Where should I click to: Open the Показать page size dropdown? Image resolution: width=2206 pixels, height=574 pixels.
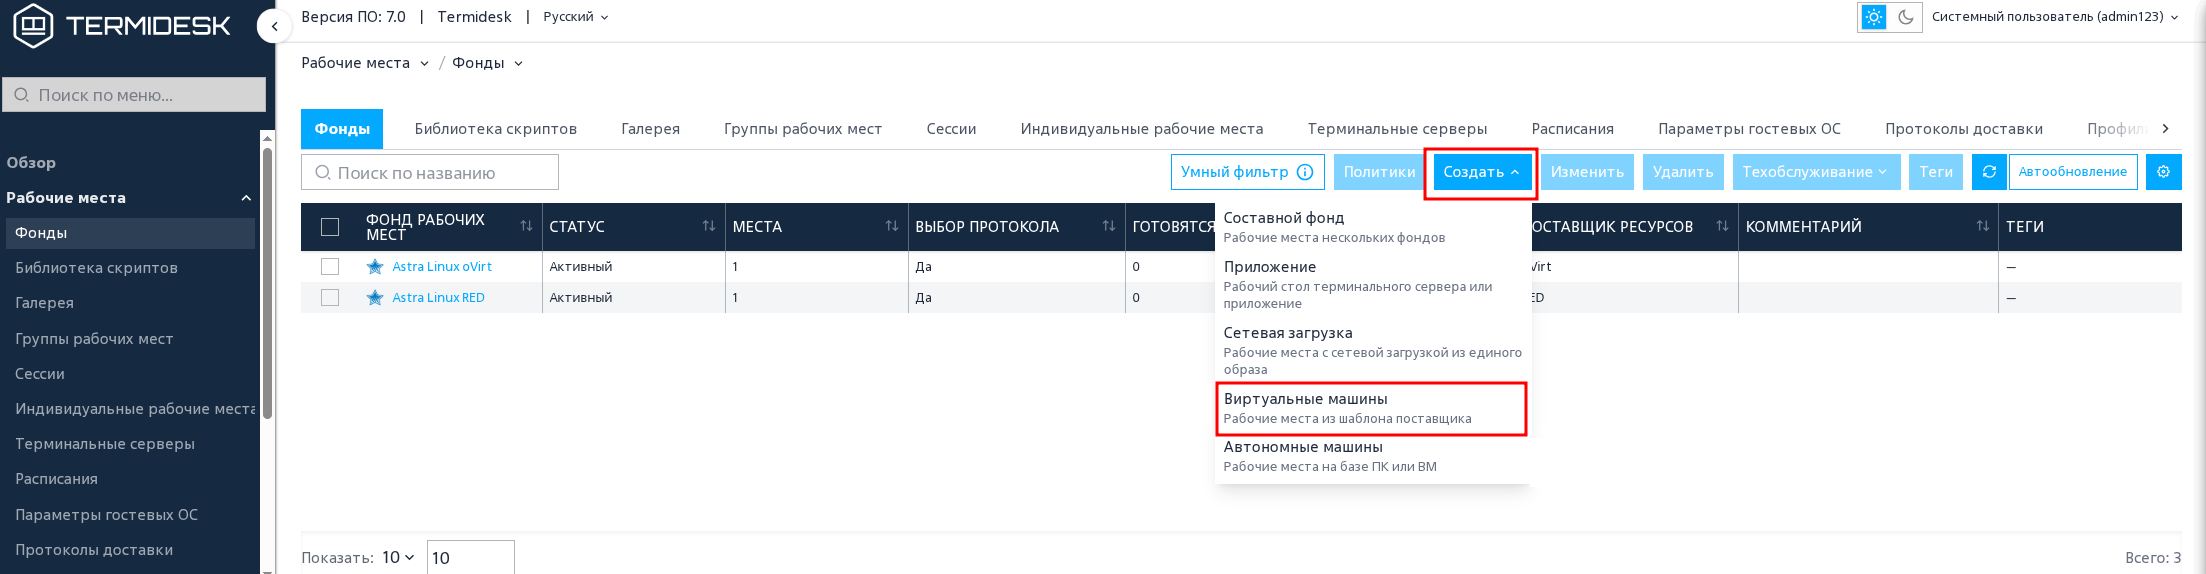coord(398,557)
